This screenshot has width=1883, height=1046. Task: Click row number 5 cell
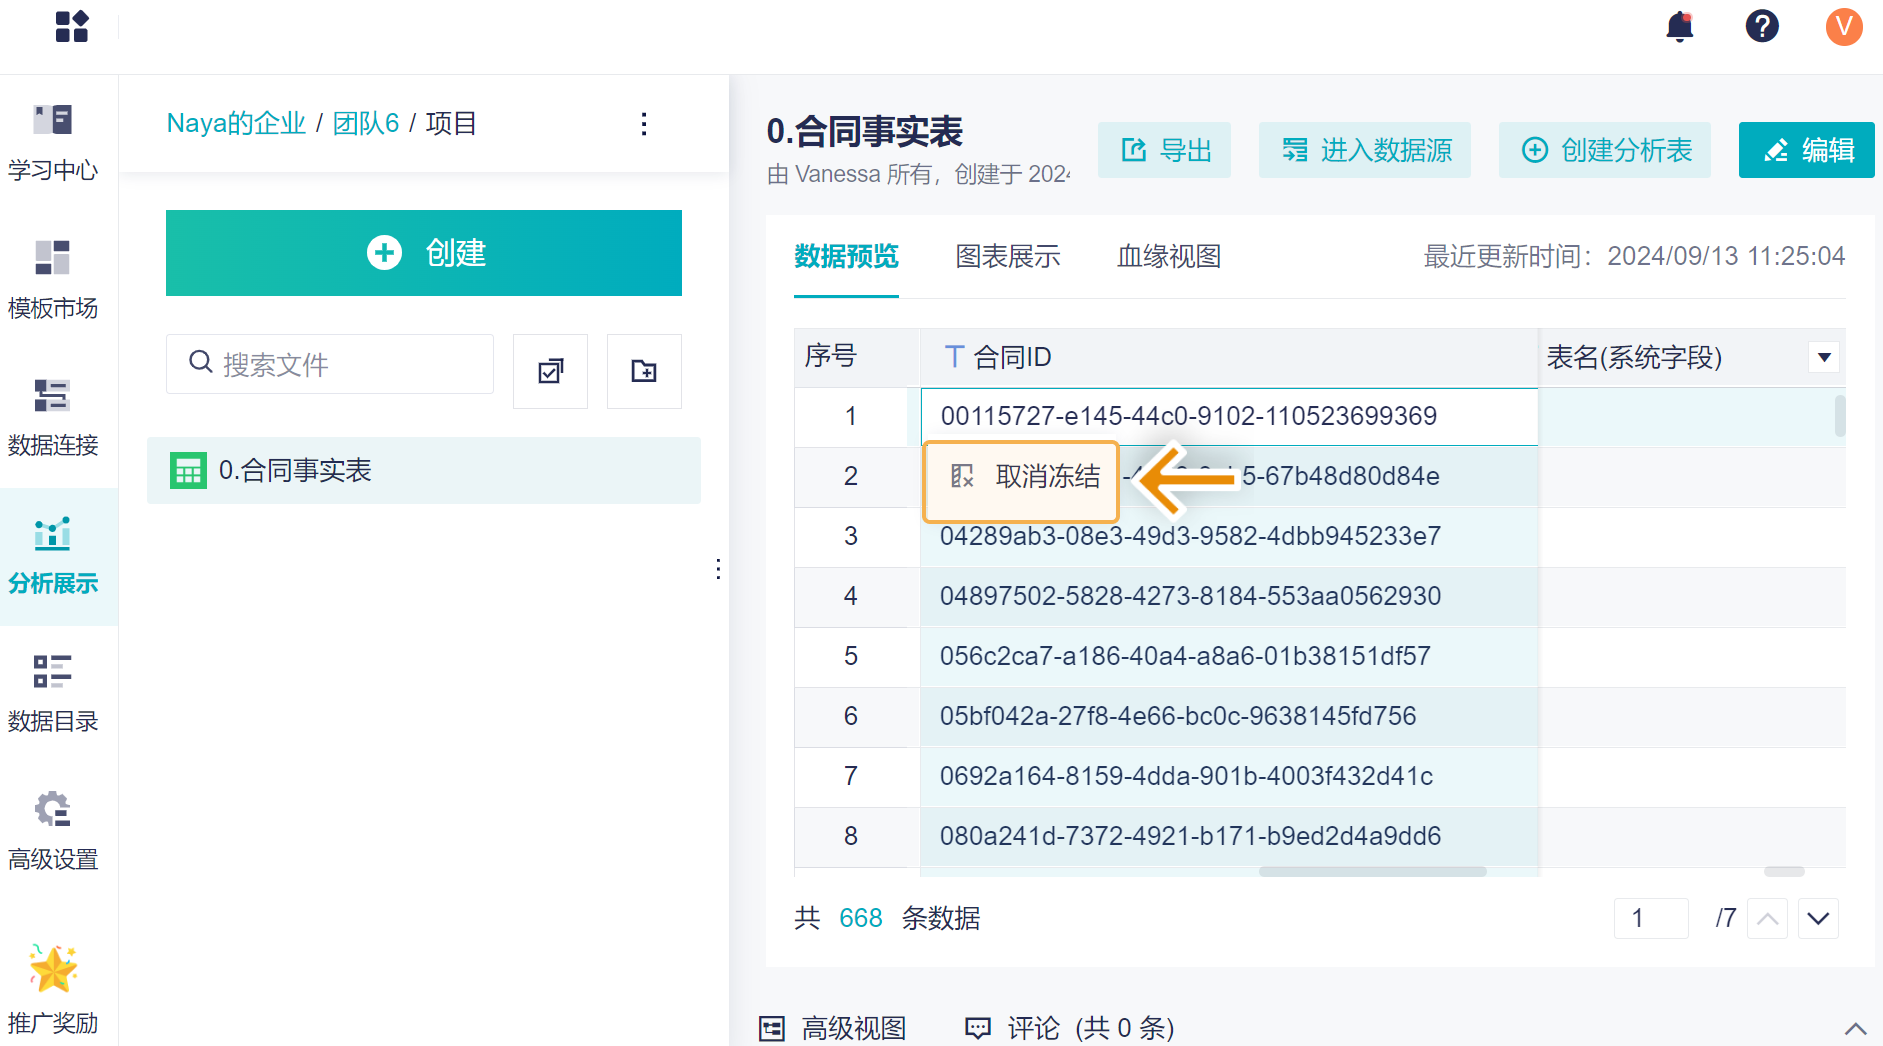click(x=851, y=656)
